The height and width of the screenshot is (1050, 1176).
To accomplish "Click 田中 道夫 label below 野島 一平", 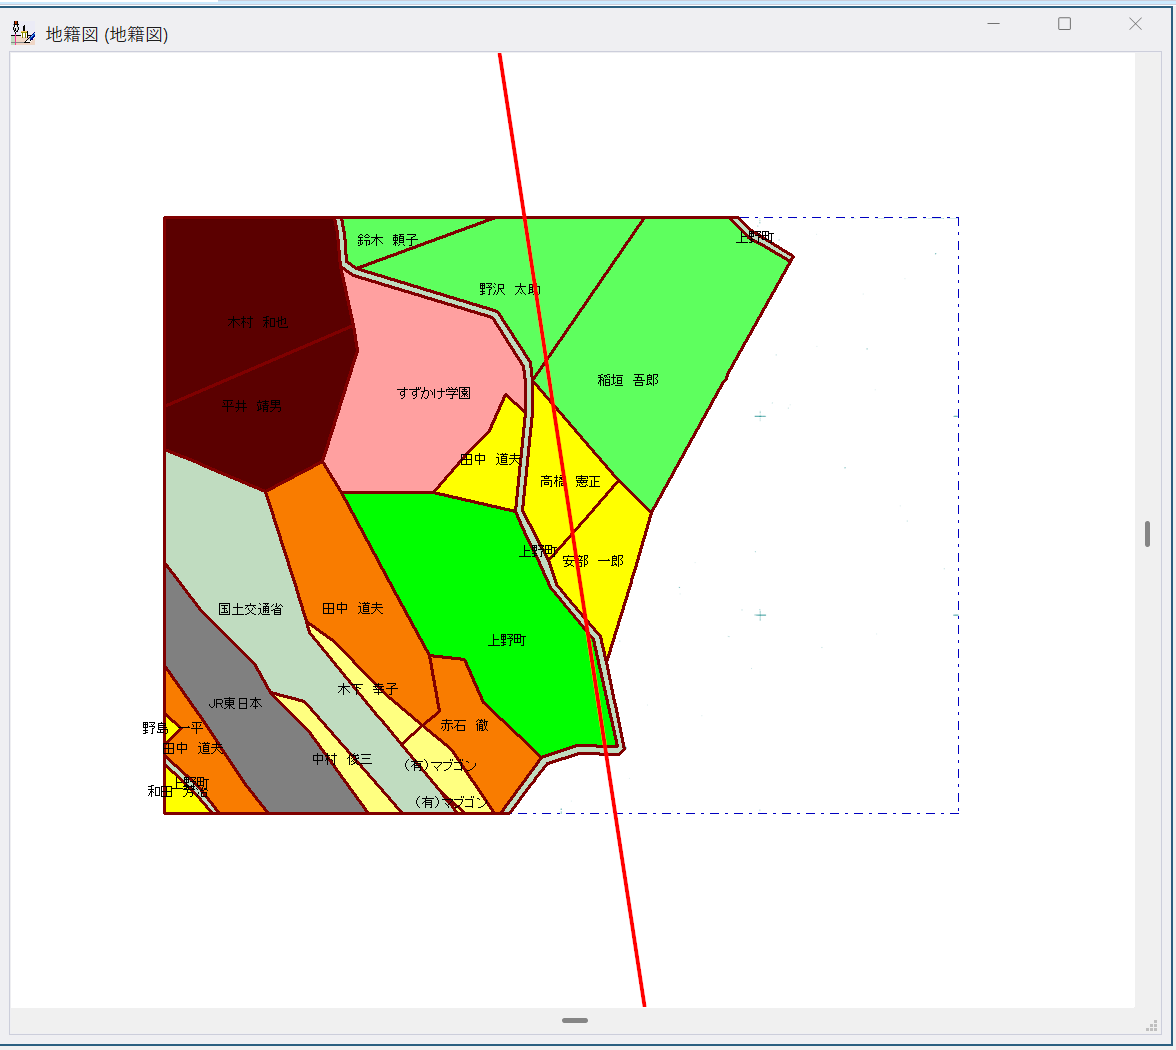I will point(193,748).
